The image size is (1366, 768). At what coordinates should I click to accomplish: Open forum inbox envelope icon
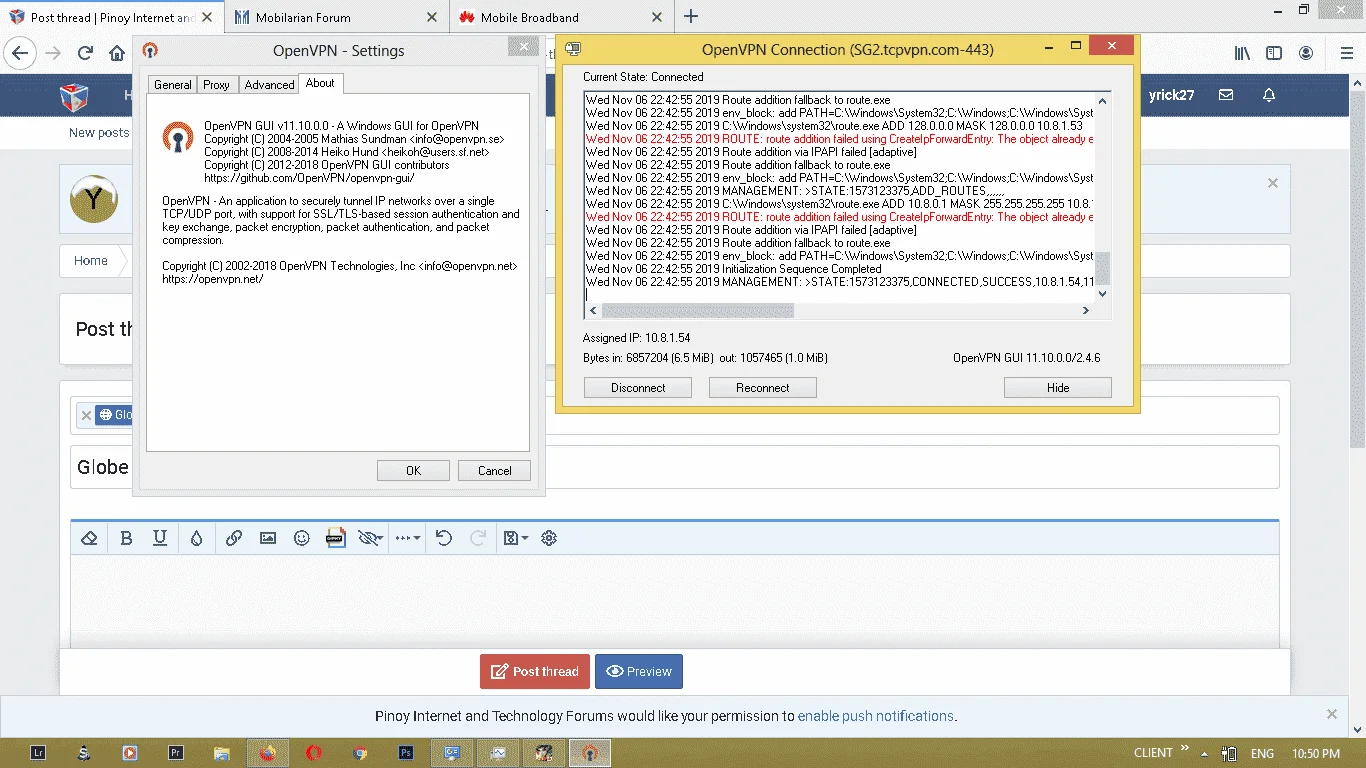(x=1226, y=95)
